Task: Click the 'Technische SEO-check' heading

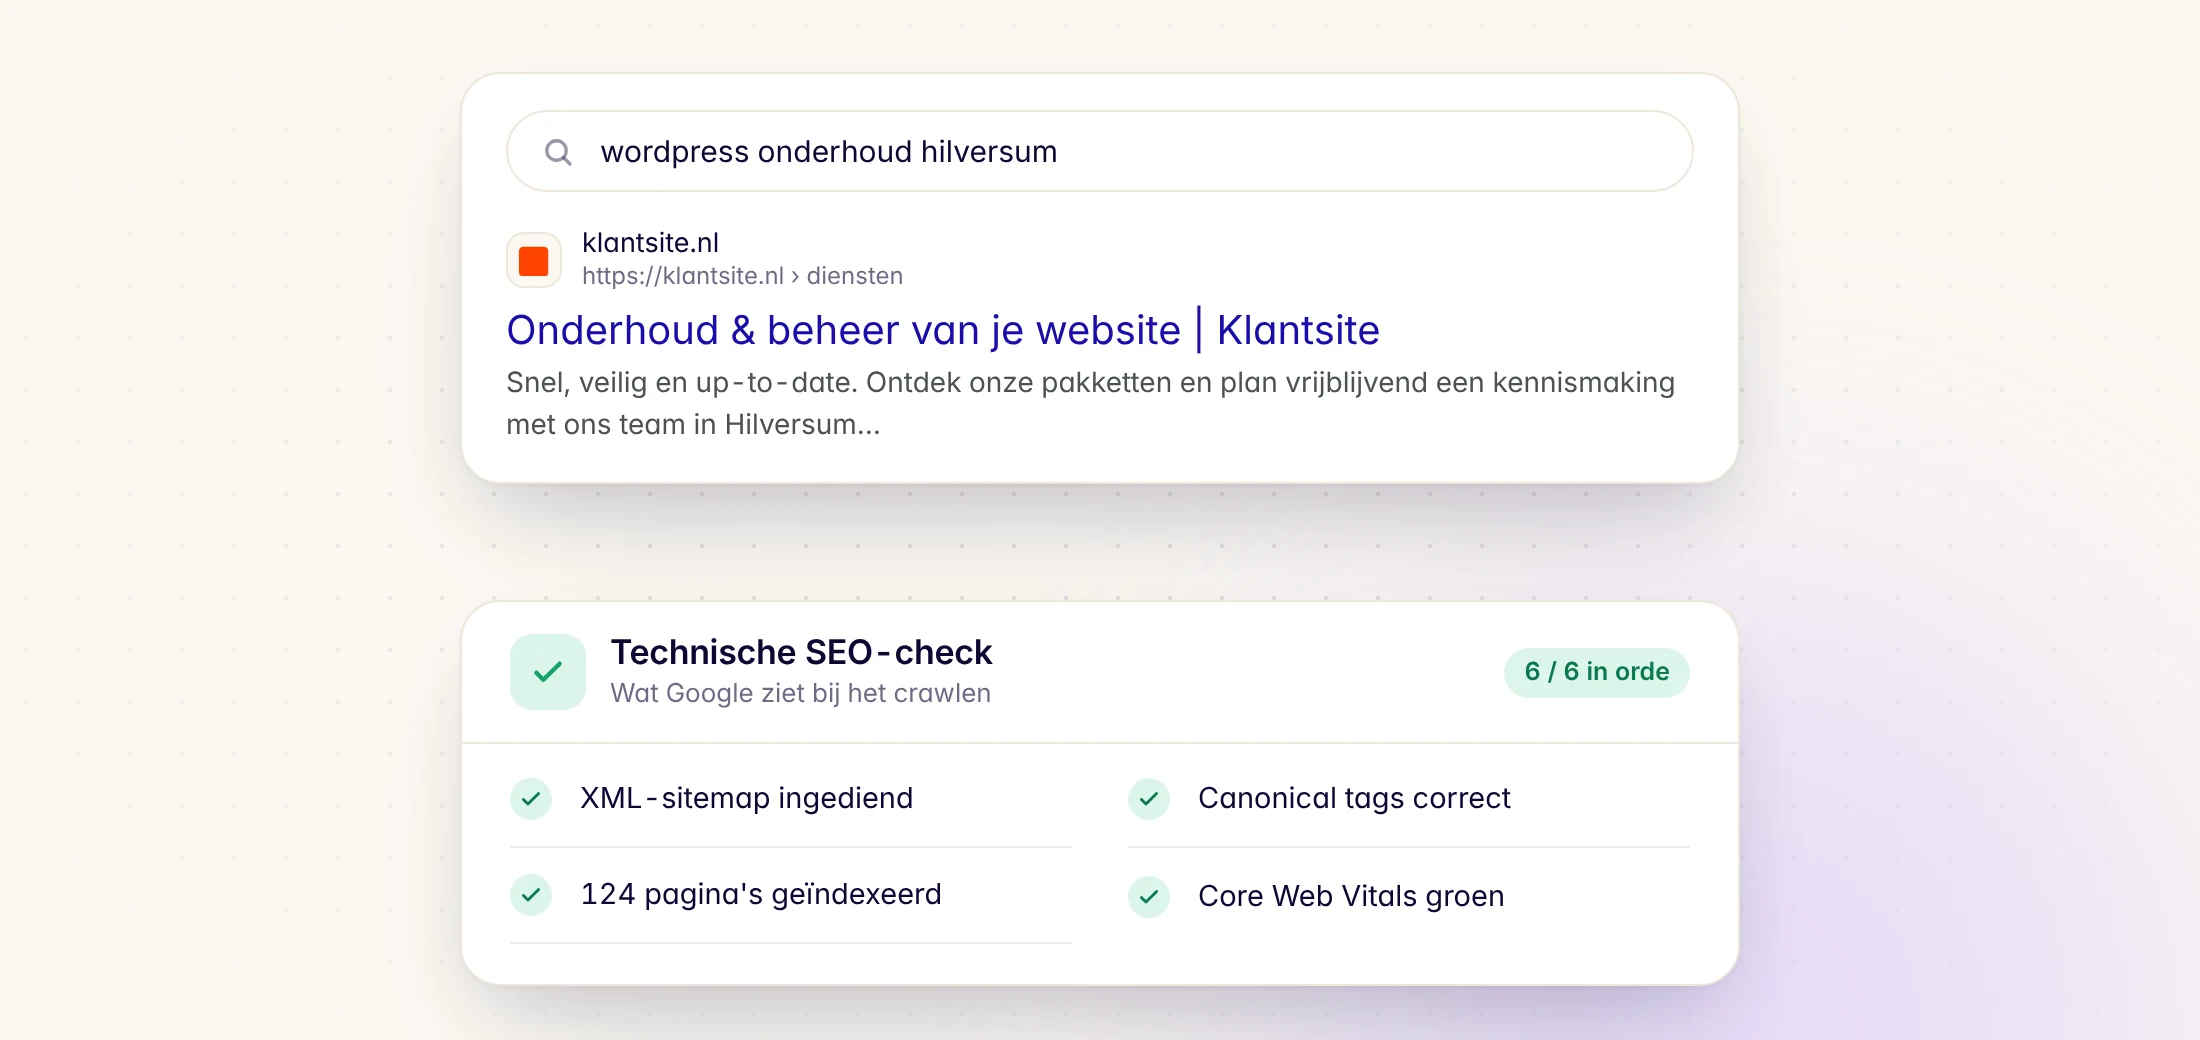Action: [x=801, y=652]
